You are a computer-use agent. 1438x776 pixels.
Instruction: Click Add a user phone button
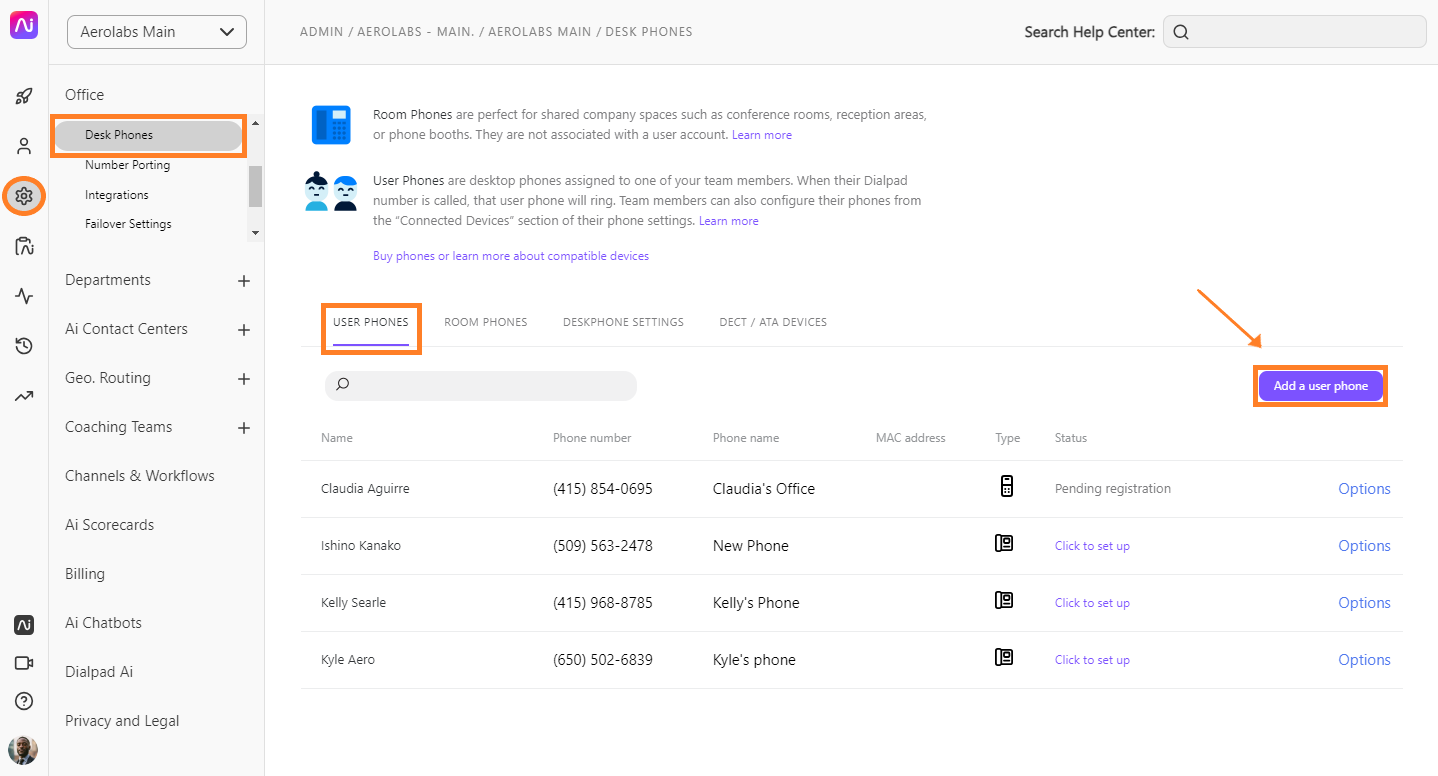pos(1320,386)
